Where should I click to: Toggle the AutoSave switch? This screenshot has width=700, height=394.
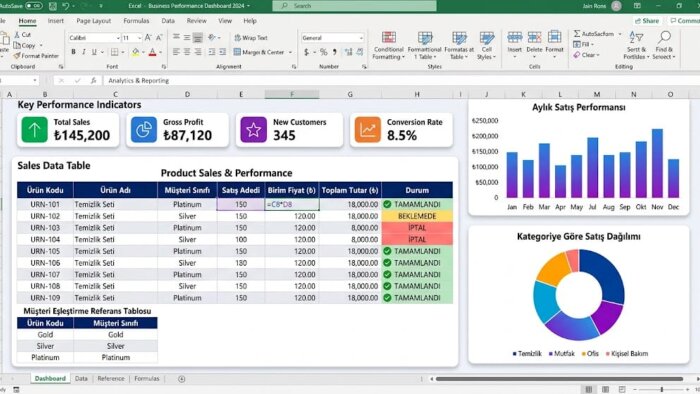34,6
